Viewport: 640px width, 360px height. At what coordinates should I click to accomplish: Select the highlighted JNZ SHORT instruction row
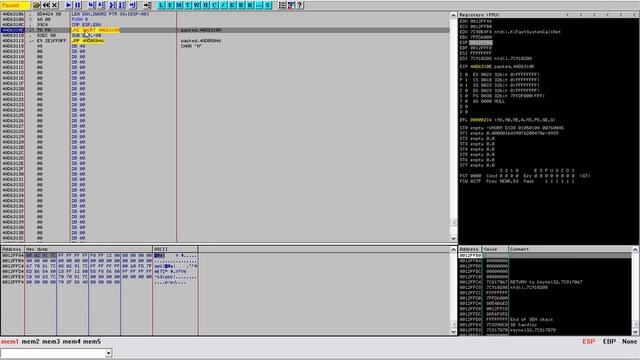225,30
